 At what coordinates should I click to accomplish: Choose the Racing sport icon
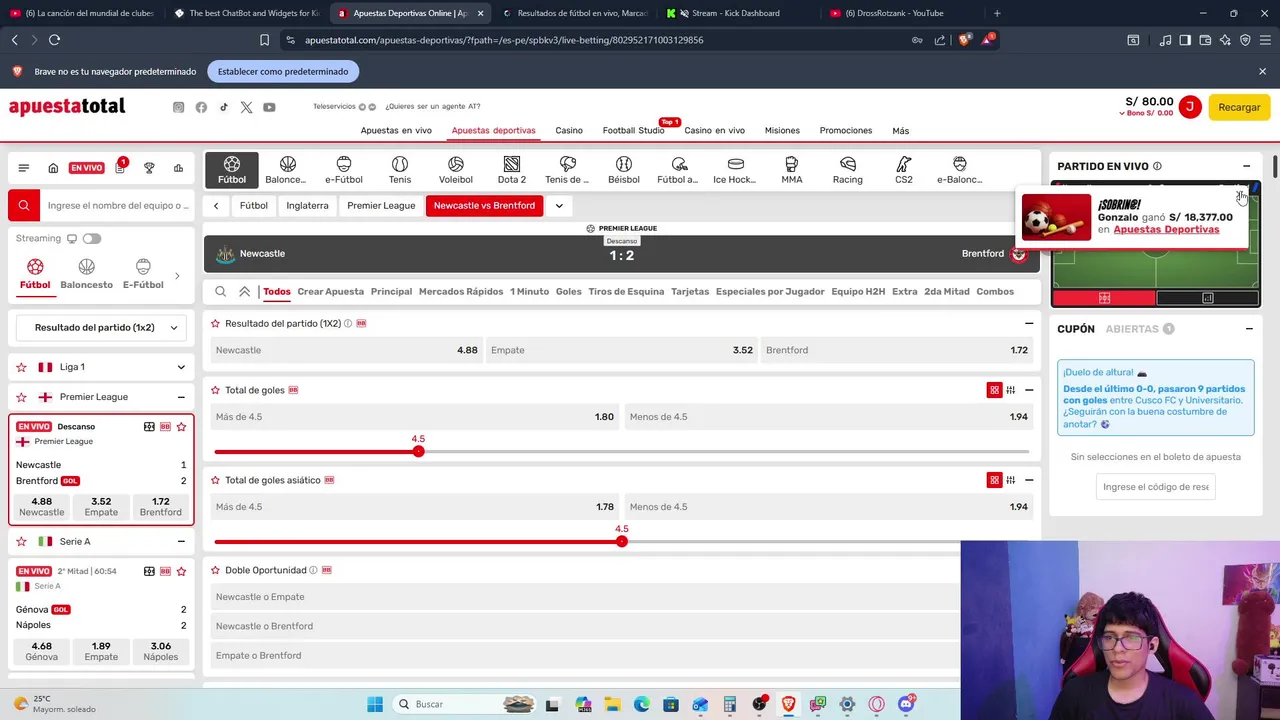click(848, 170)
